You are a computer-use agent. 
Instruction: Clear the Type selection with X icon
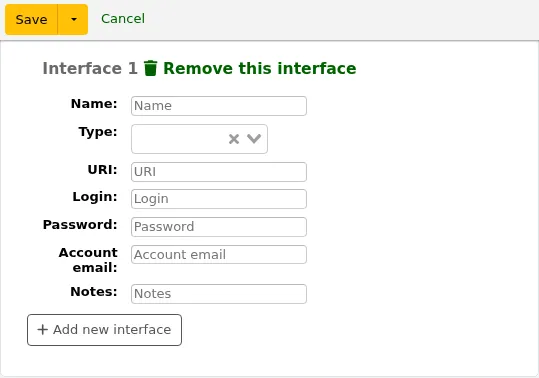[234, 139]
